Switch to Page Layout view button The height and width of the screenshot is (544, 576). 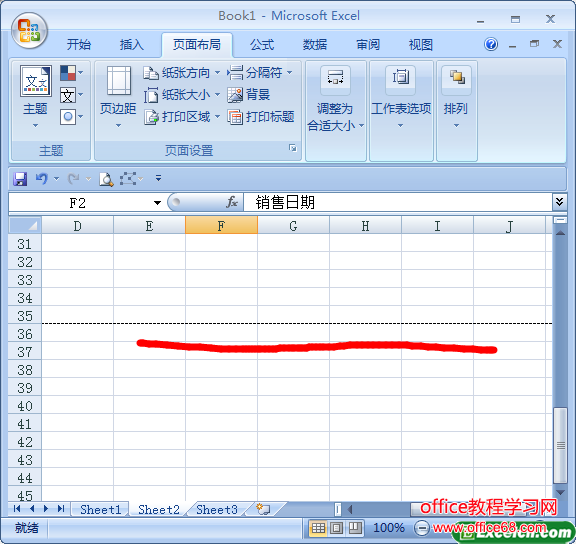(336, 528)
